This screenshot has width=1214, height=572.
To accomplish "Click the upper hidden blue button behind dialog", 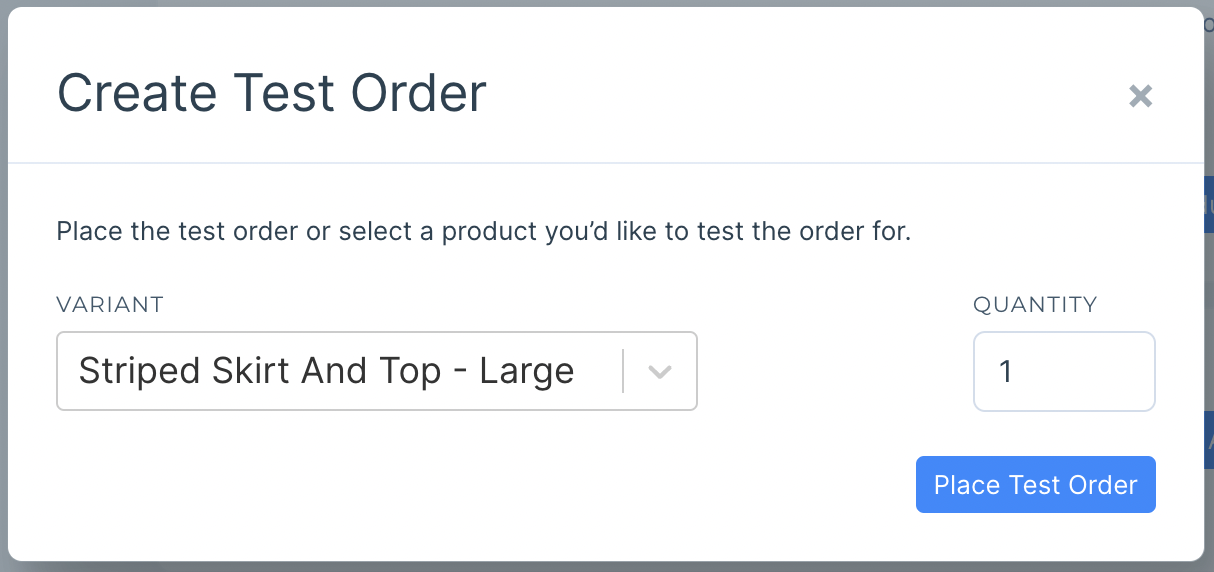I will 1208,205.
